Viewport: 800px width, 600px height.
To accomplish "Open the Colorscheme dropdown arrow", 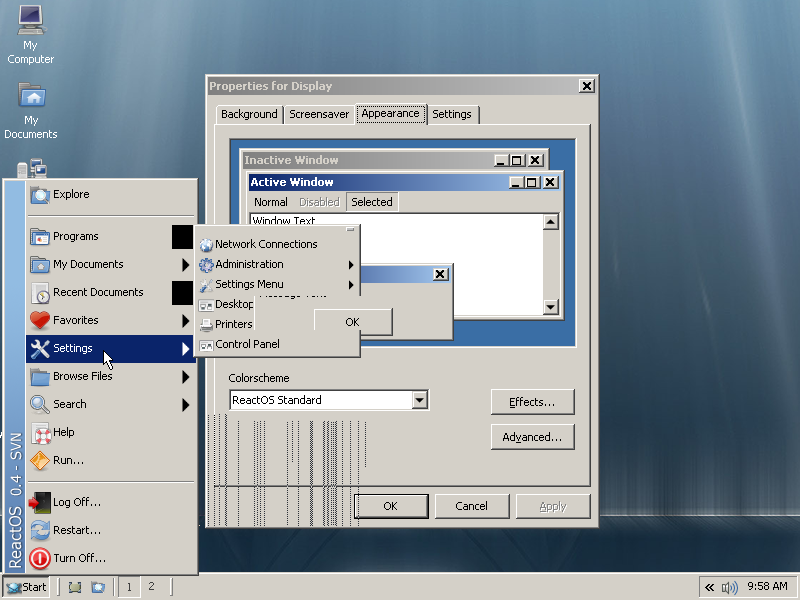I will 419,400.
